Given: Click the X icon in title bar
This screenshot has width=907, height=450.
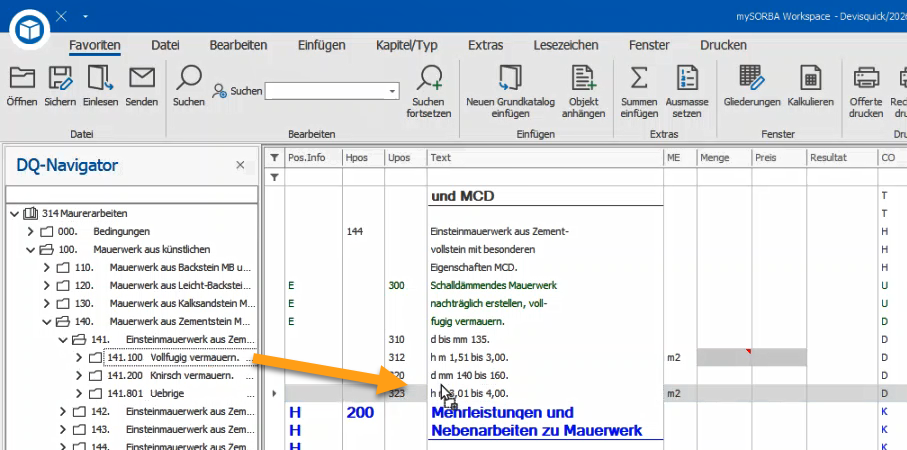Looking at the screenshot, I should click(61, 16).
